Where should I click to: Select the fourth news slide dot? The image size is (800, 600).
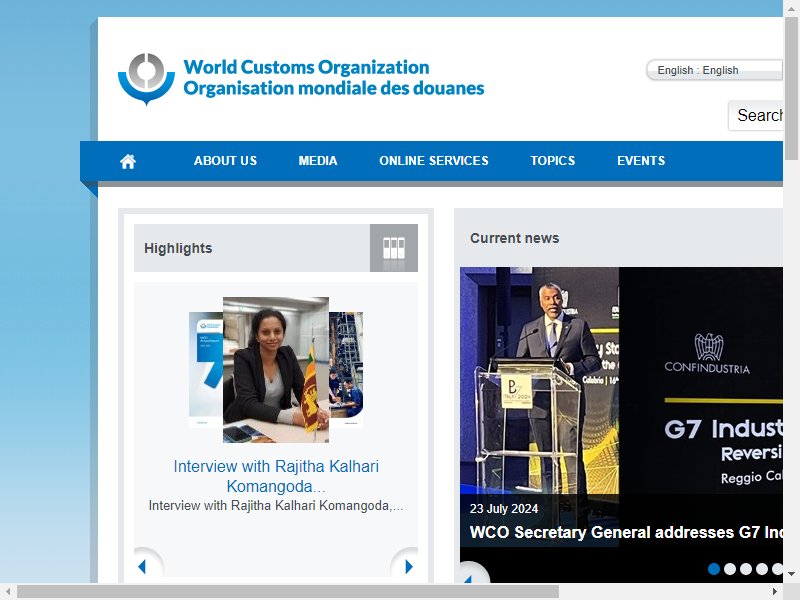coord(762,568)
